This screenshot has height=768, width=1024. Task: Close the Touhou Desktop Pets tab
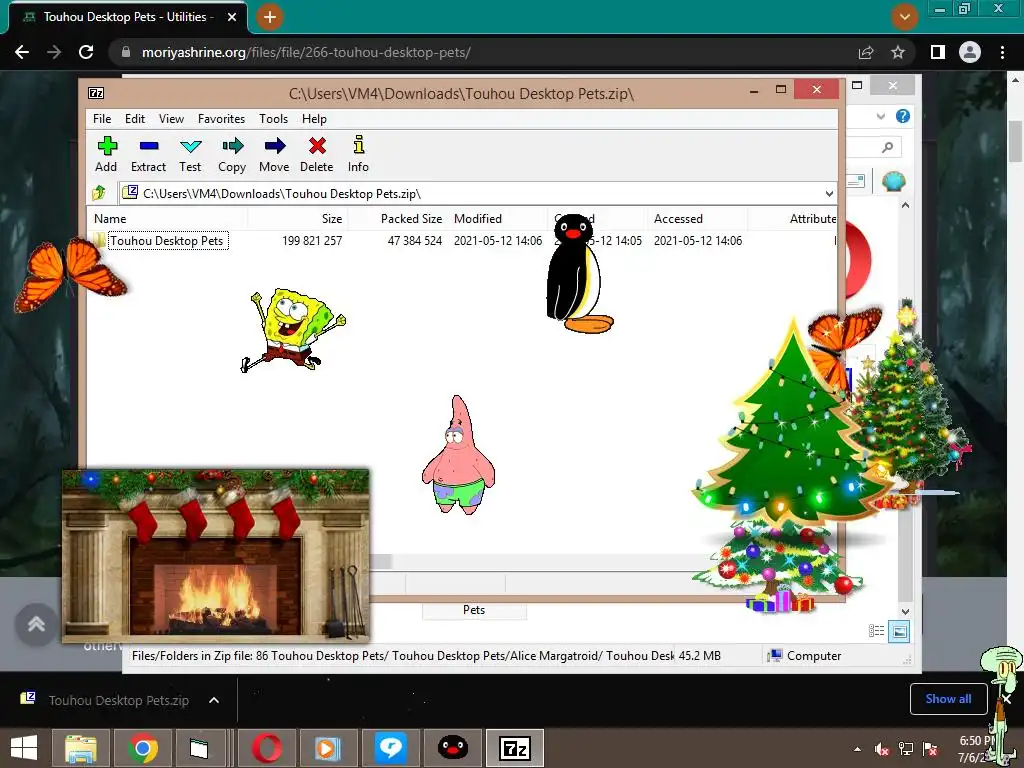click(232, 17)
